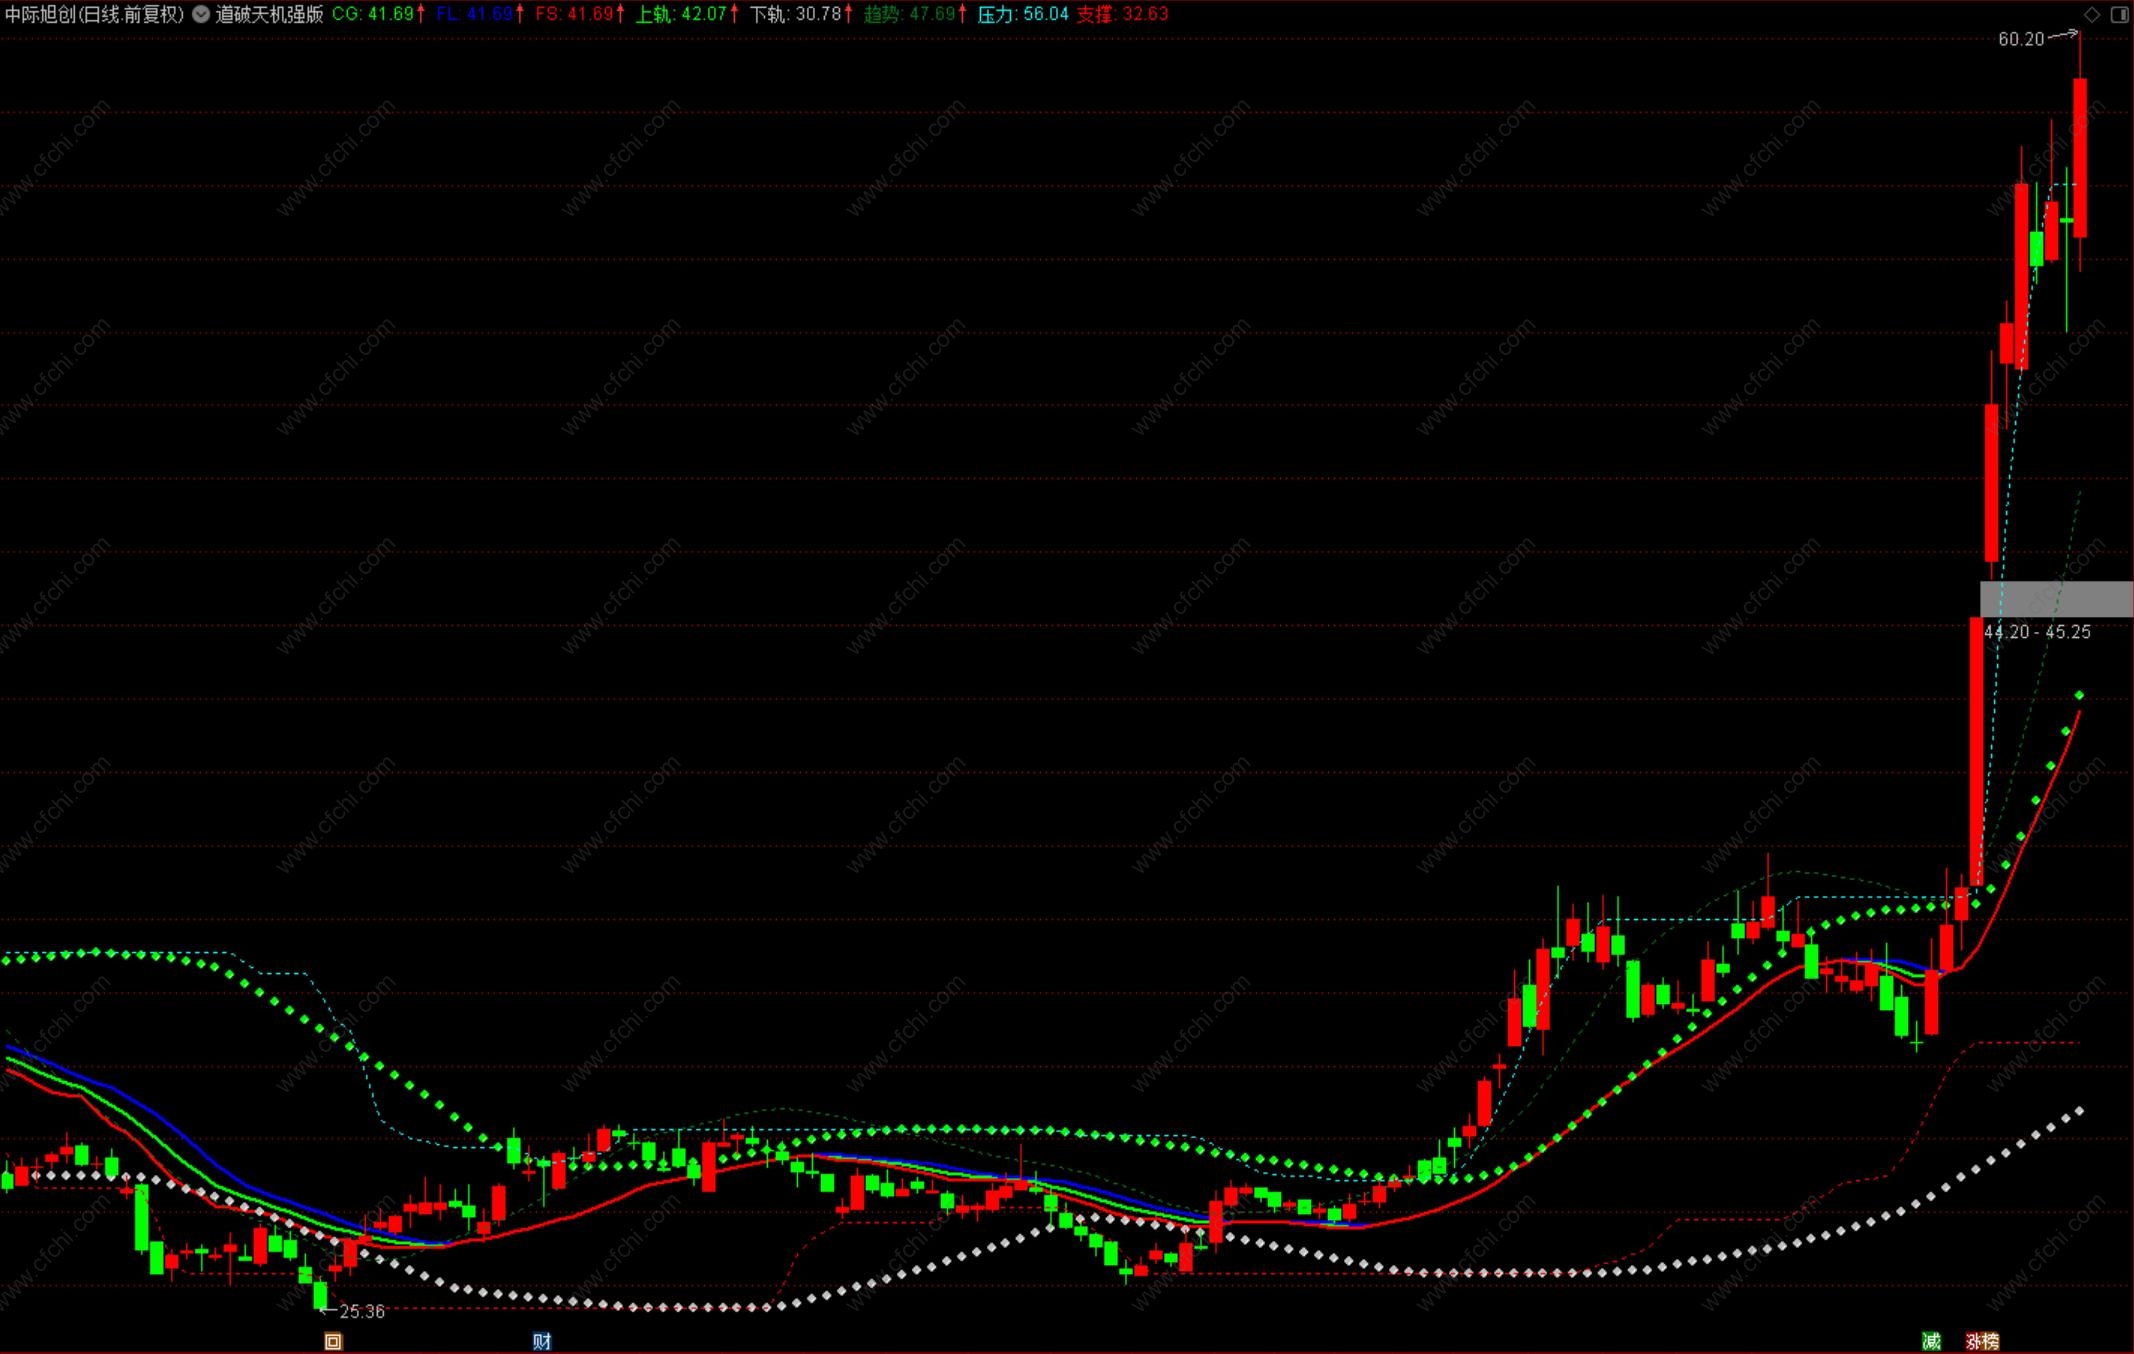Click the red 支撑: 32.63 label
Viewport: 2134px width, 1354px height.
point(1122,14)
